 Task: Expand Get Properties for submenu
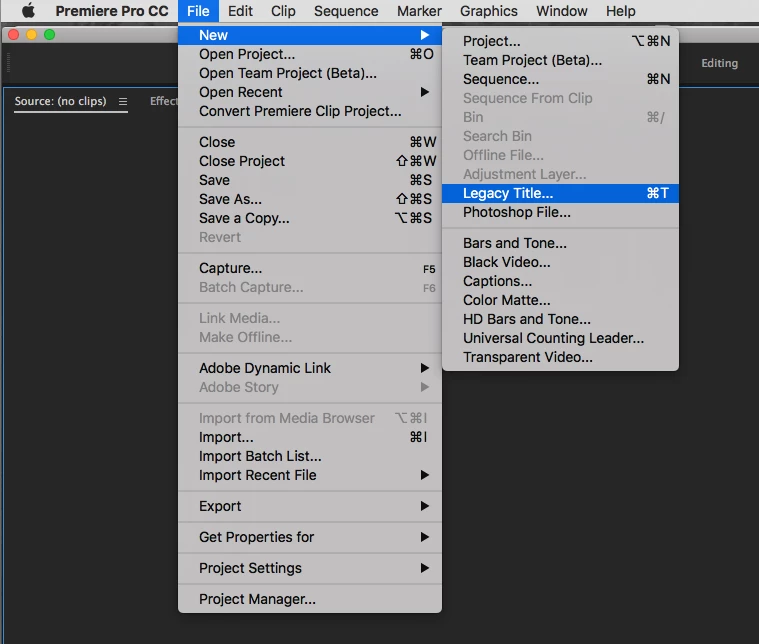(310, 537)
